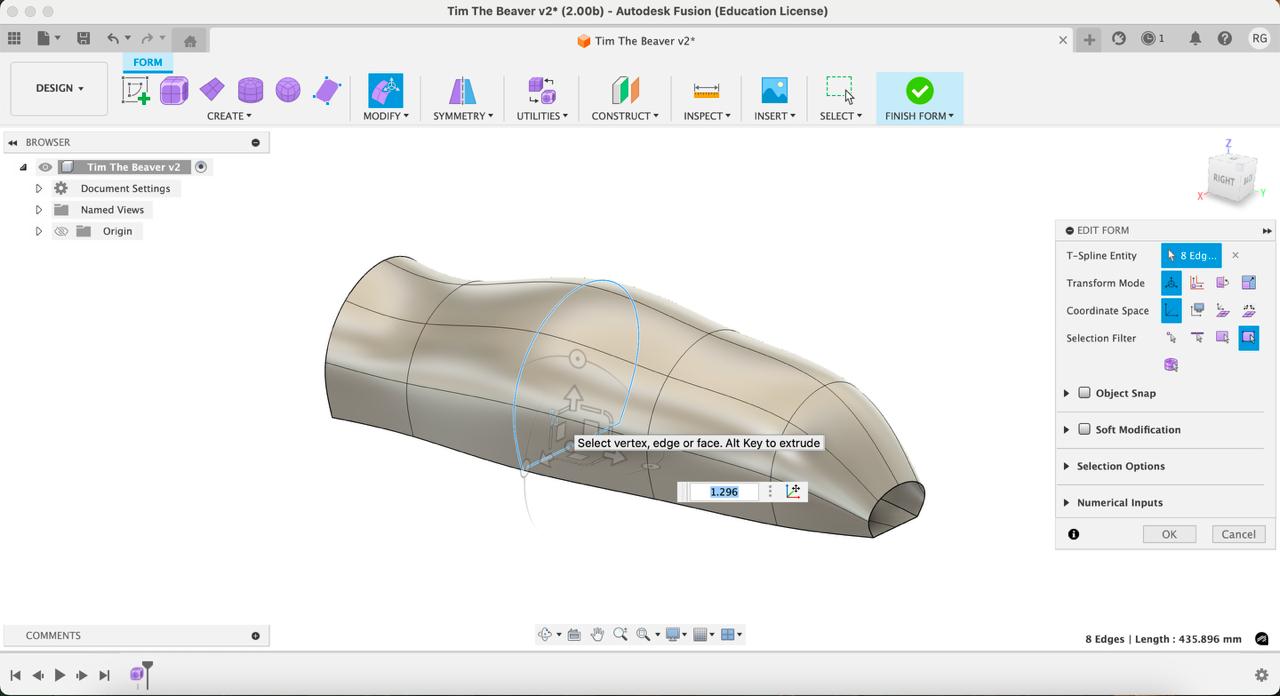Viewport: 1280px width, 696px height.
Task: Expand the Numerical Inputs section
Action: coord(1066,503)
